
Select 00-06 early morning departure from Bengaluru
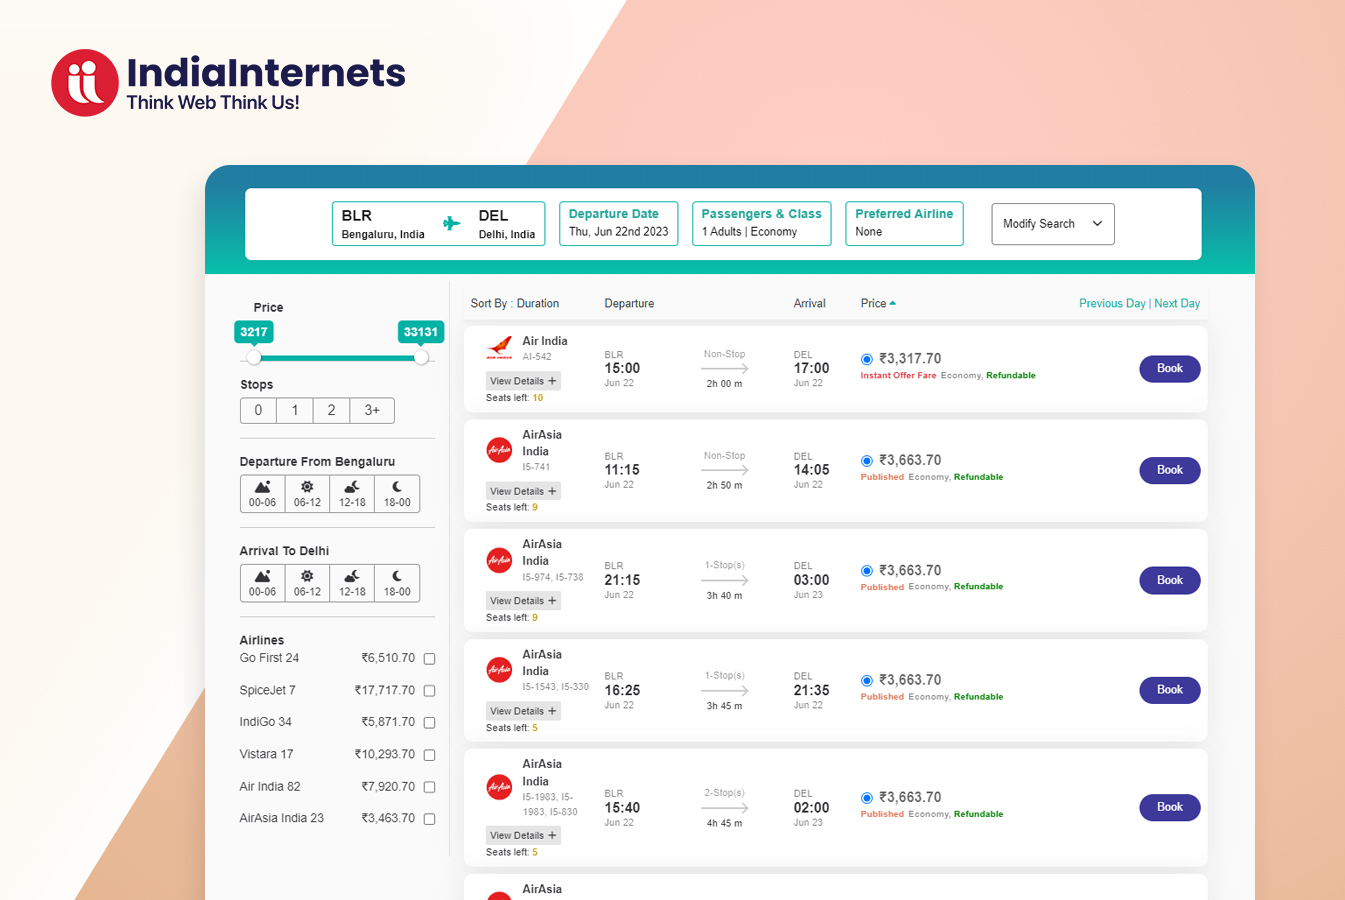[262, 493]
